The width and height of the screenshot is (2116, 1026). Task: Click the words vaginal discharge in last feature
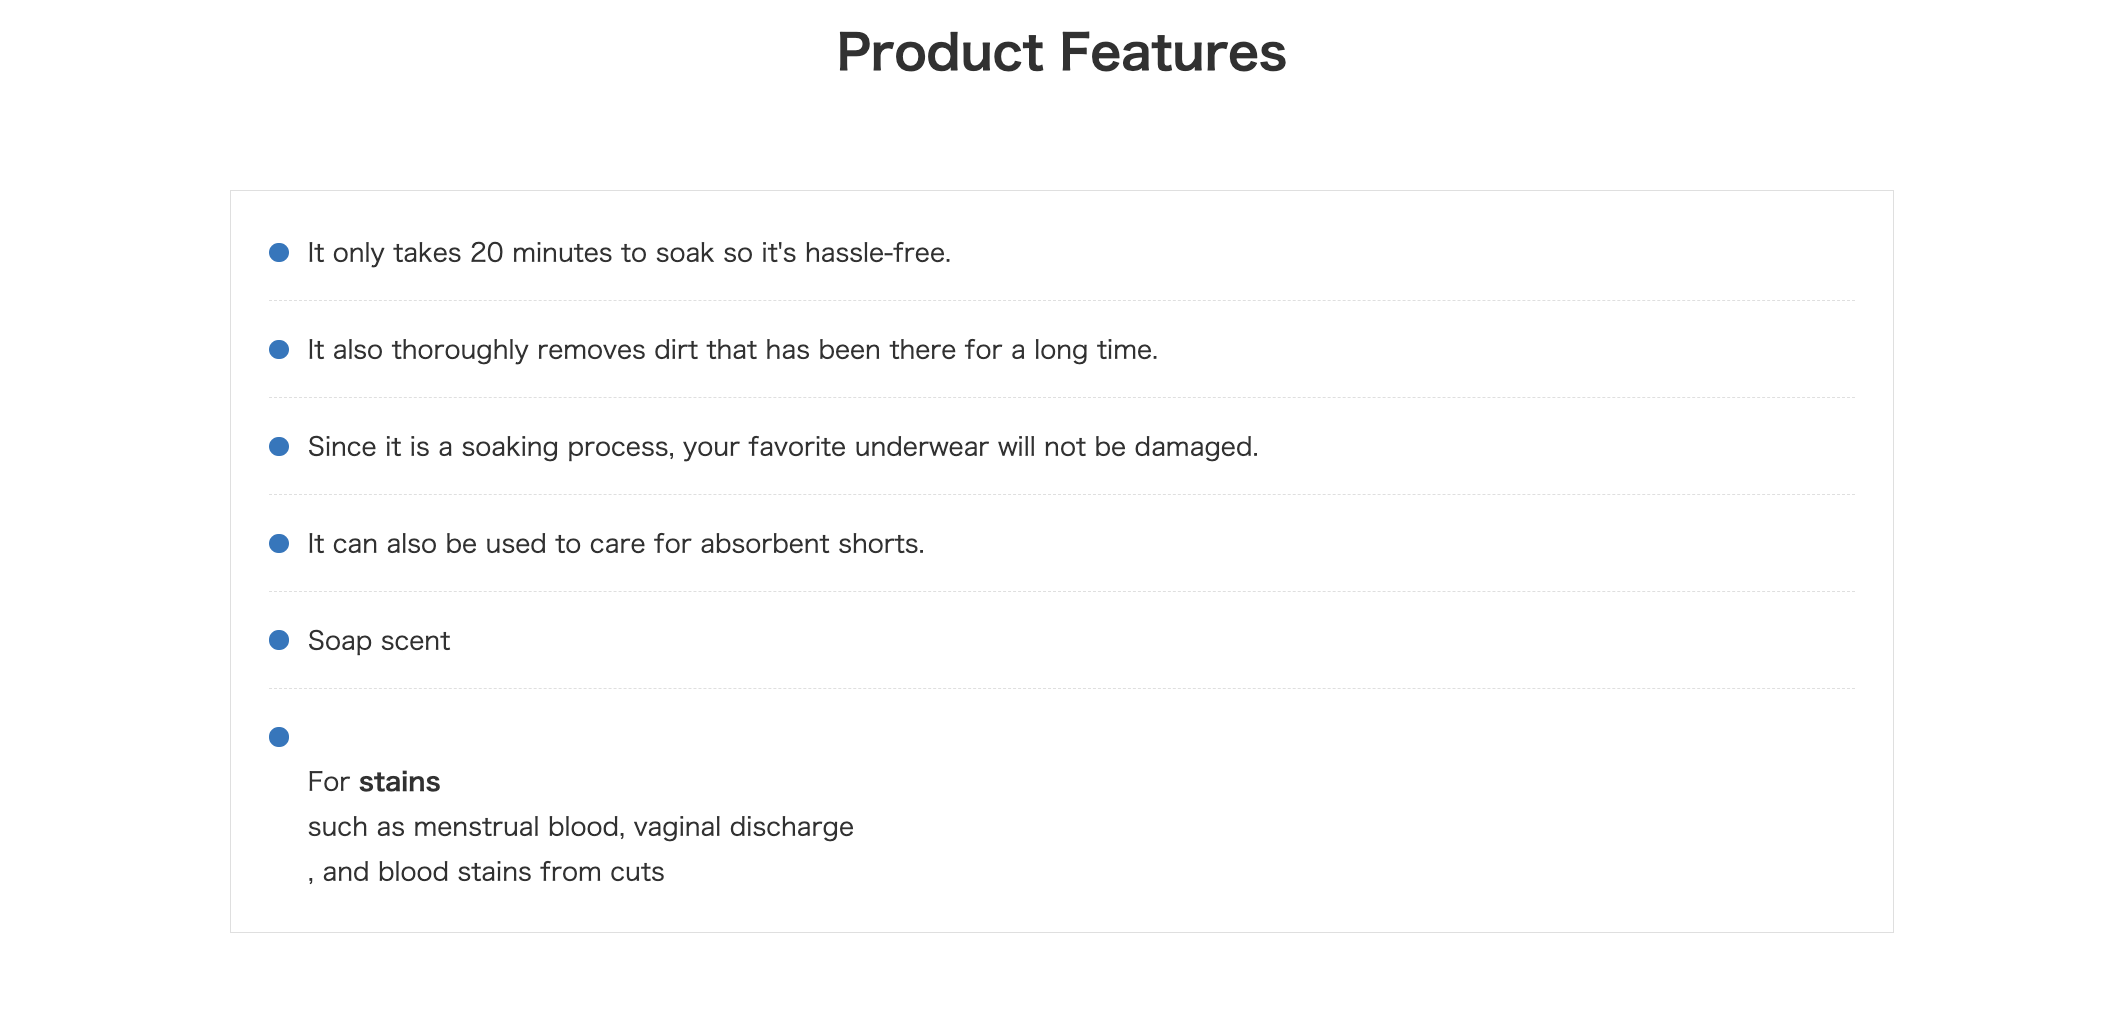click(744, 827)
